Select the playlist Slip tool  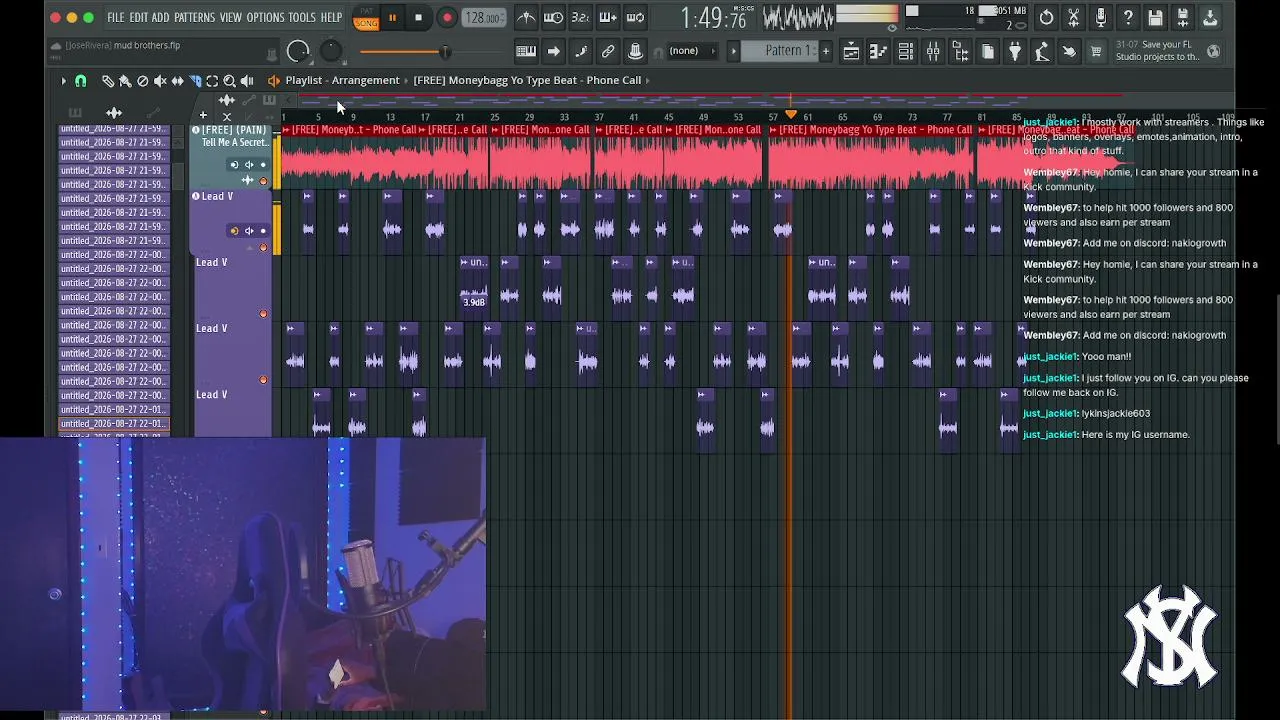(177, 81)
